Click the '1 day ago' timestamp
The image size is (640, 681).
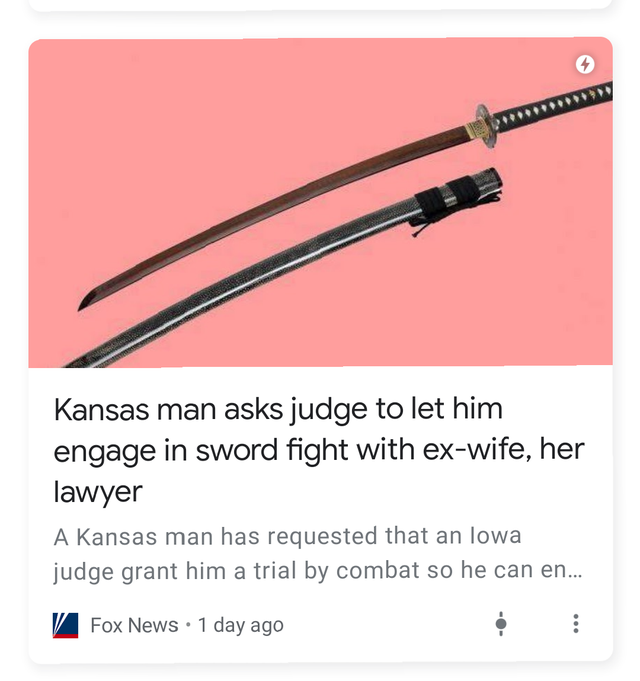pos(241,625)
